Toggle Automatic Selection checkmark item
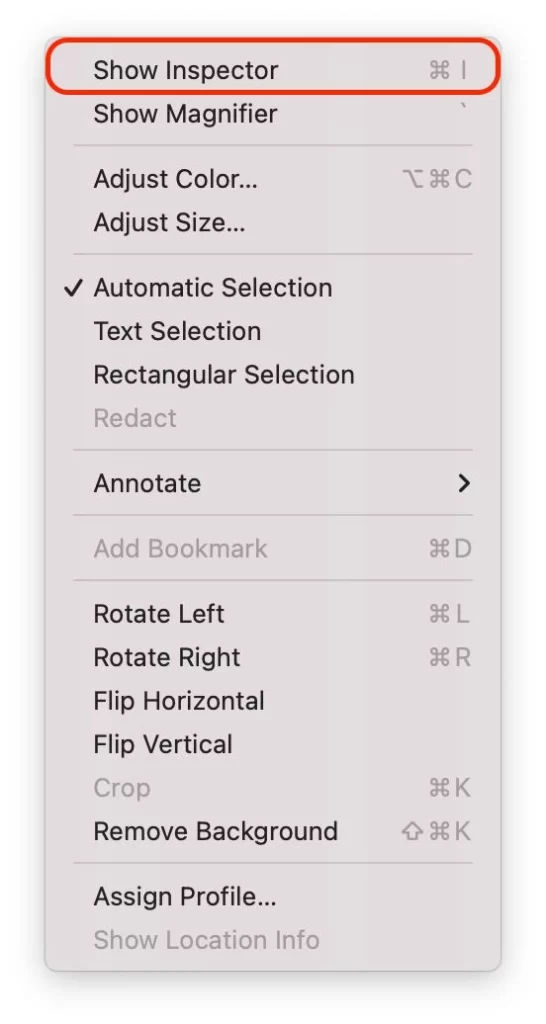This screenshot has width=546, height=1024. coord(273,288)
